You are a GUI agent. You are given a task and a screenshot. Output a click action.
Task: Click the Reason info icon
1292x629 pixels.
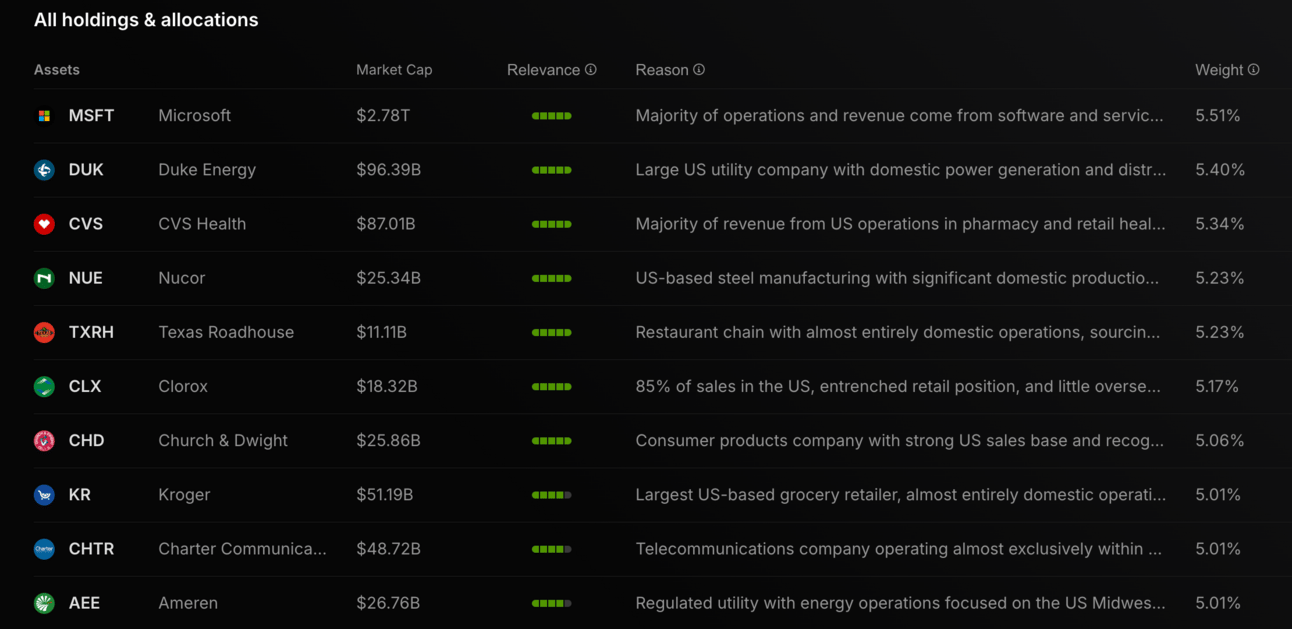pyautogui.click(x=699, y=70)
